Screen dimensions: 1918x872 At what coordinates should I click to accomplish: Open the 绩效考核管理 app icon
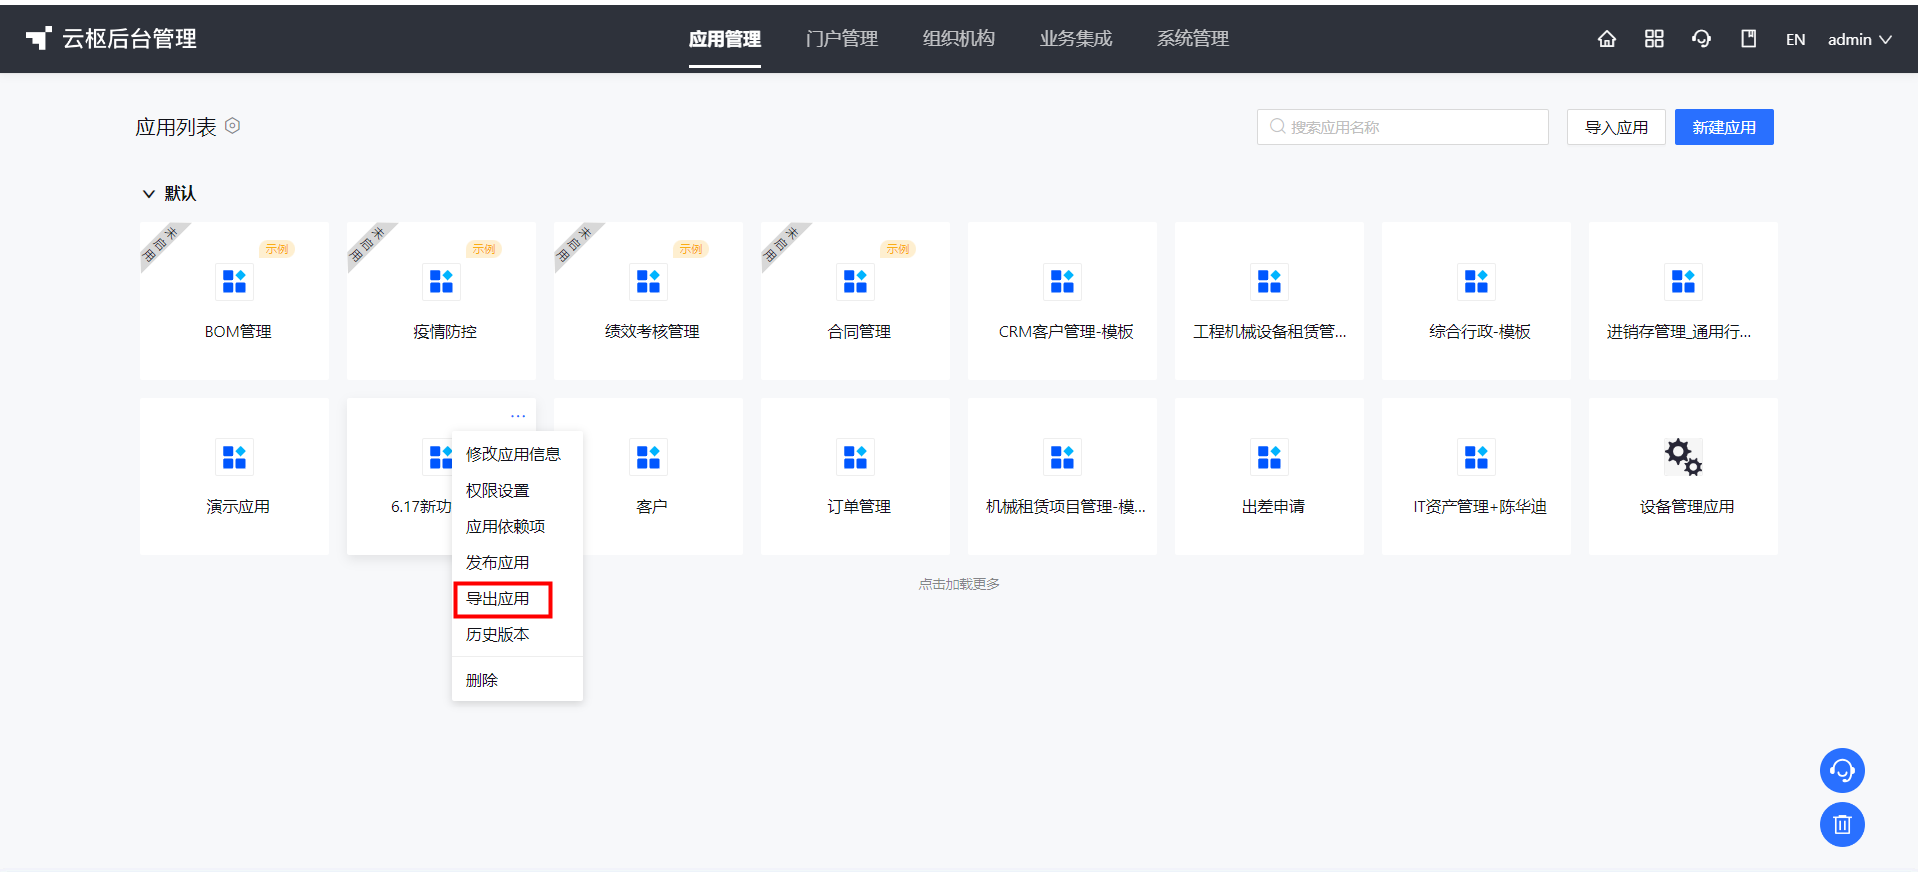coord(648,282)
